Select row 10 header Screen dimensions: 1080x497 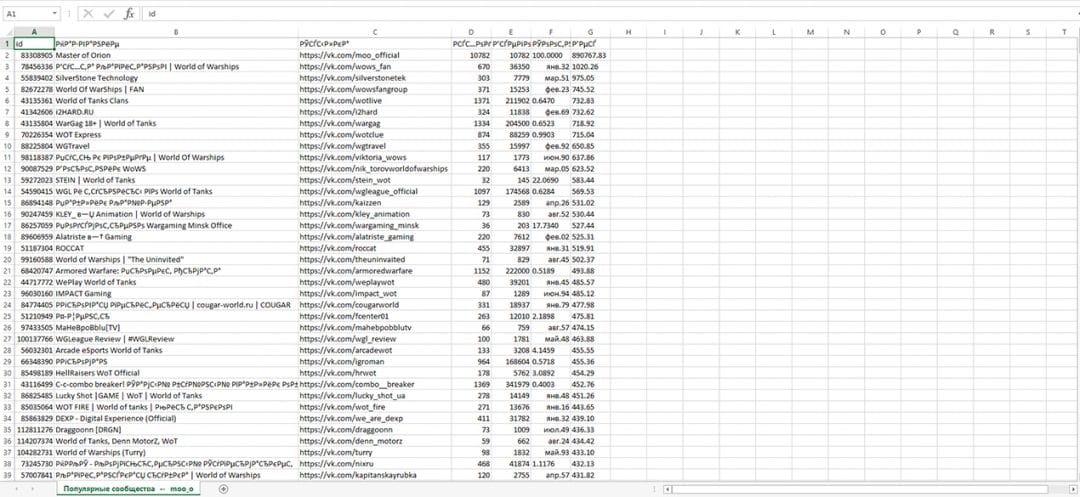pyautogui.click(x=7, y=146)
